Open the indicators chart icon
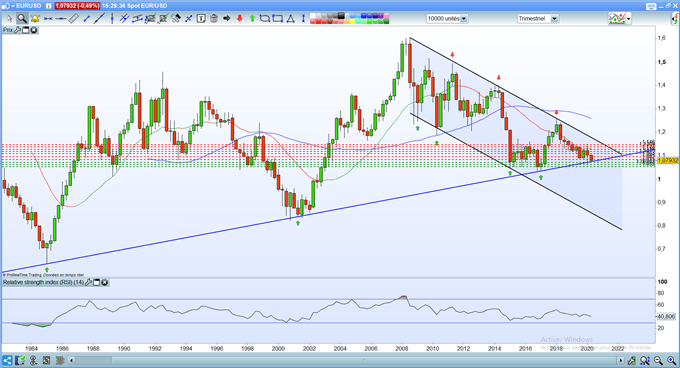 pos(616,19)
